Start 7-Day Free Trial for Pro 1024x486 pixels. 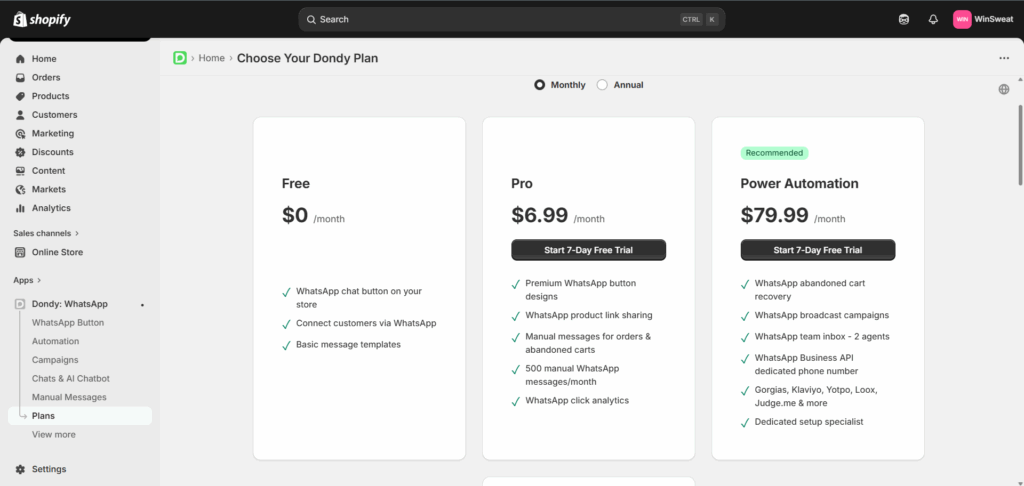tap(588, 250)
